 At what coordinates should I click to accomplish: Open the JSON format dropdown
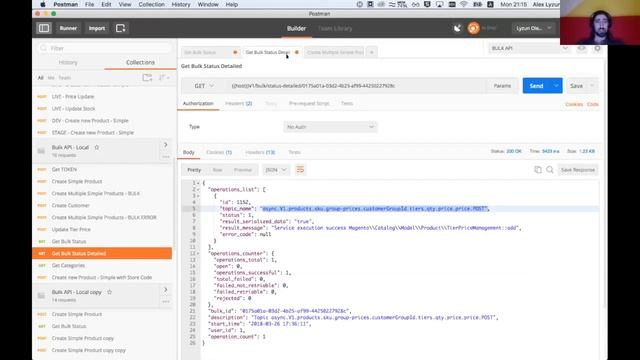[276, 170]
